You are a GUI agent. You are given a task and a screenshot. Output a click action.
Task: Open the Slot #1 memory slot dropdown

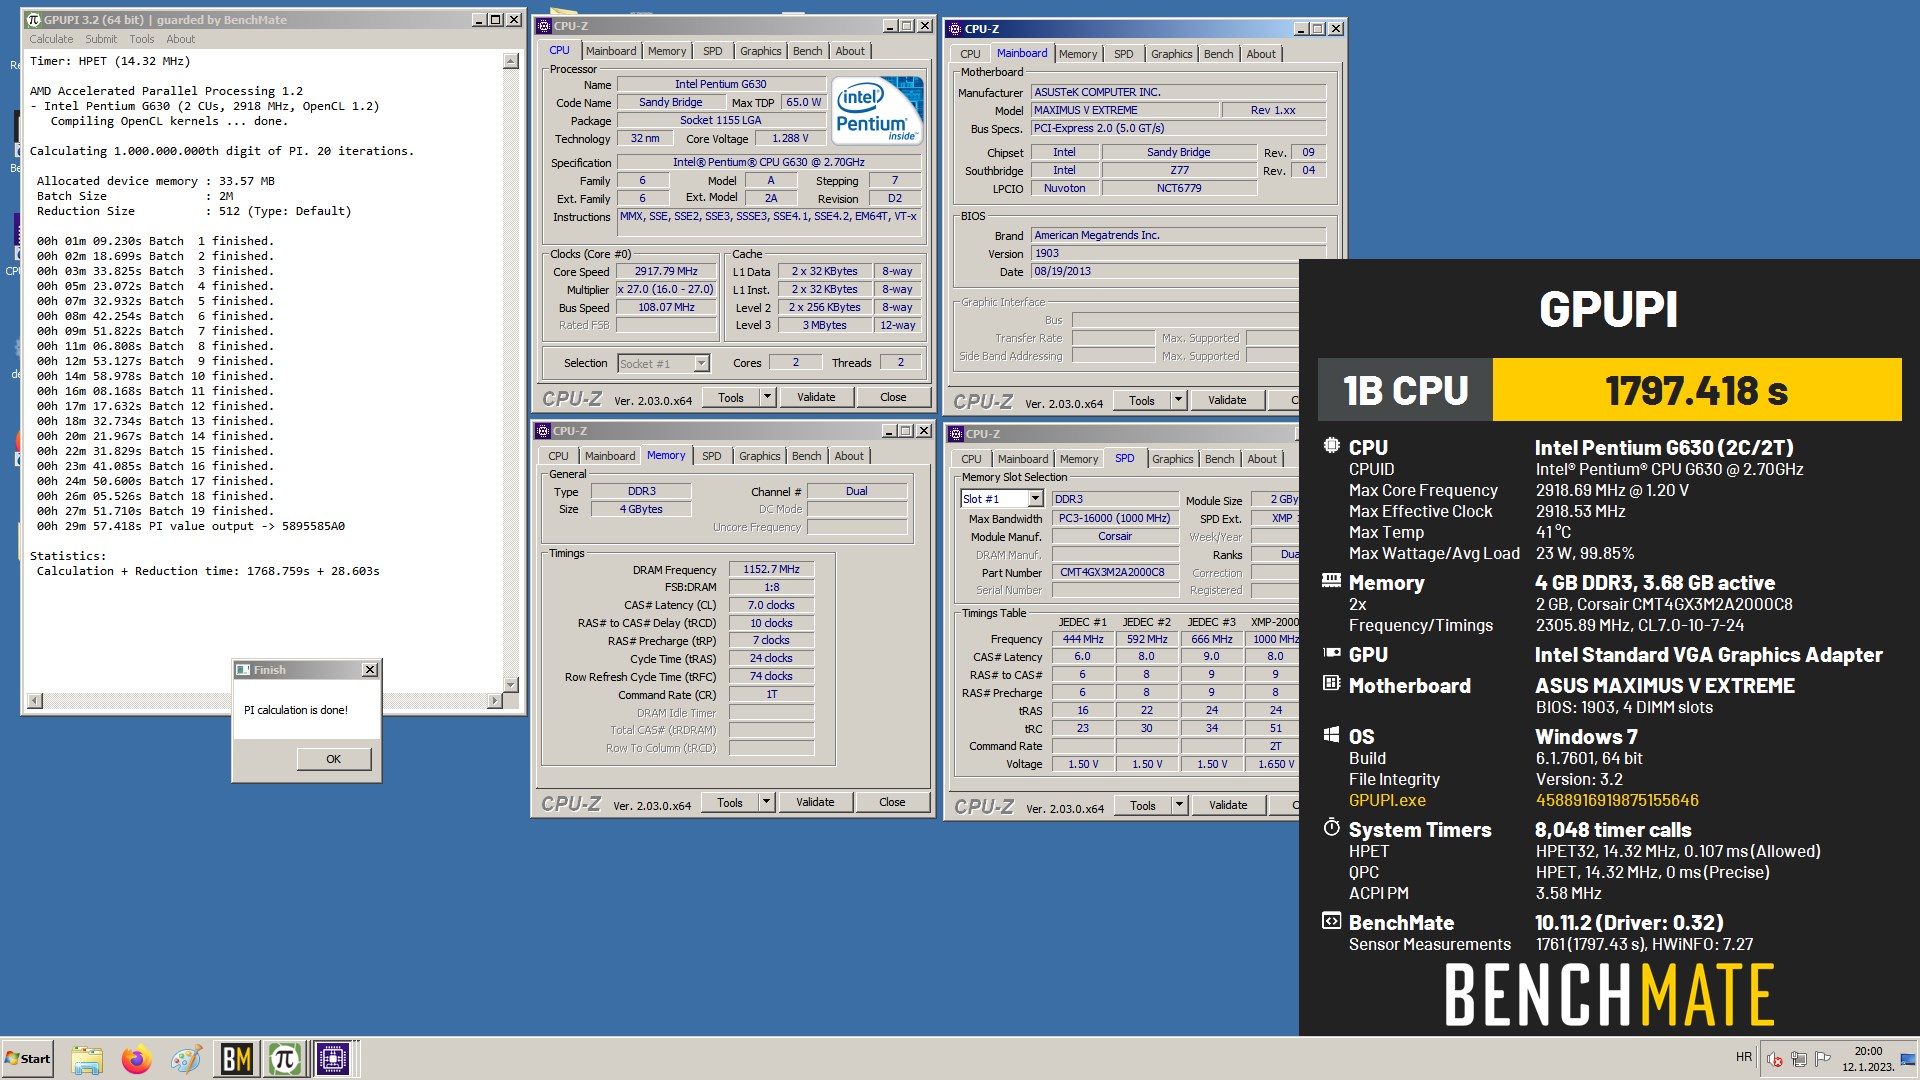(x=1036, y=499)
